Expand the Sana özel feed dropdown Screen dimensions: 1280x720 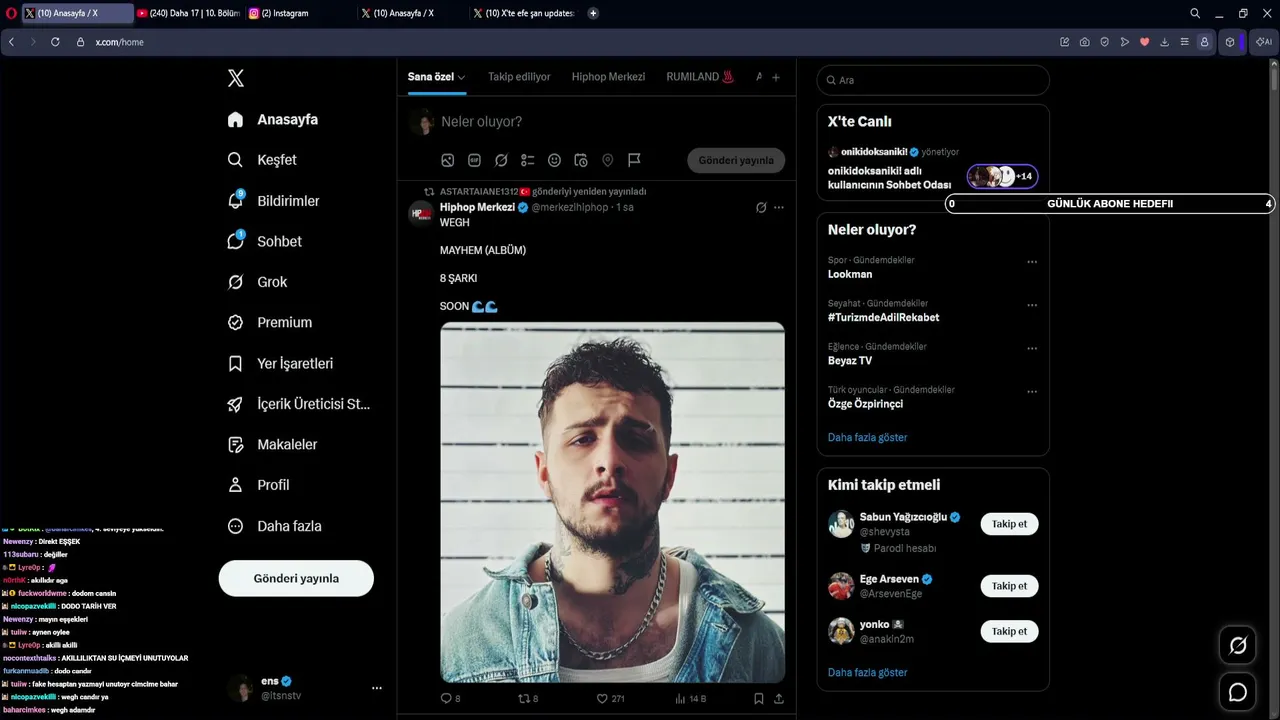pos(461,77)
